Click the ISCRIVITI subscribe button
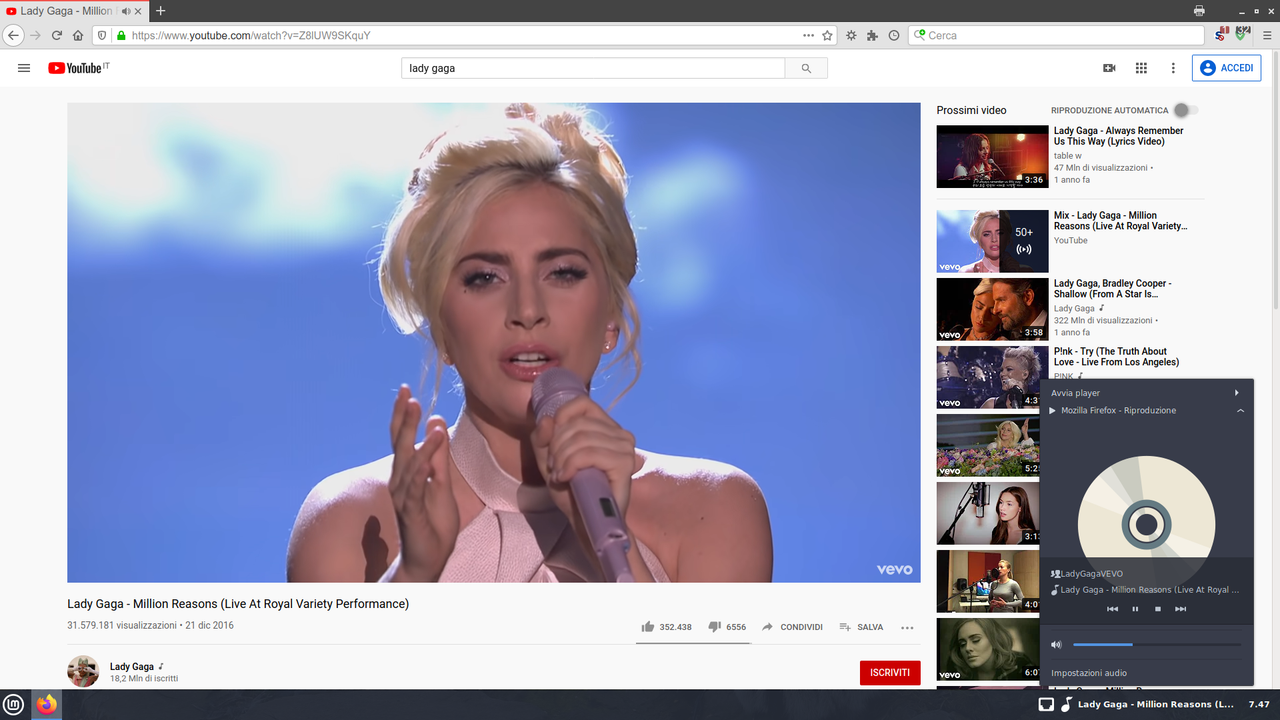 click(x=890, y=672)
